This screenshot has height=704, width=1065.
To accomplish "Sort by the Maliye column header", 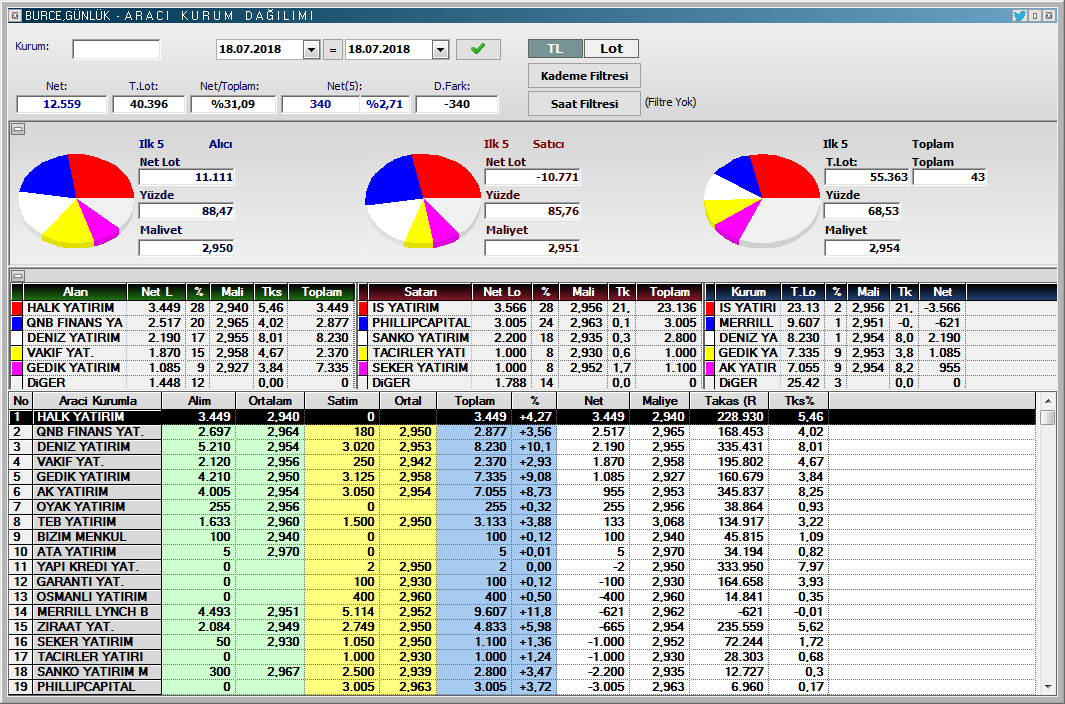I will click(x=660, y=401).
